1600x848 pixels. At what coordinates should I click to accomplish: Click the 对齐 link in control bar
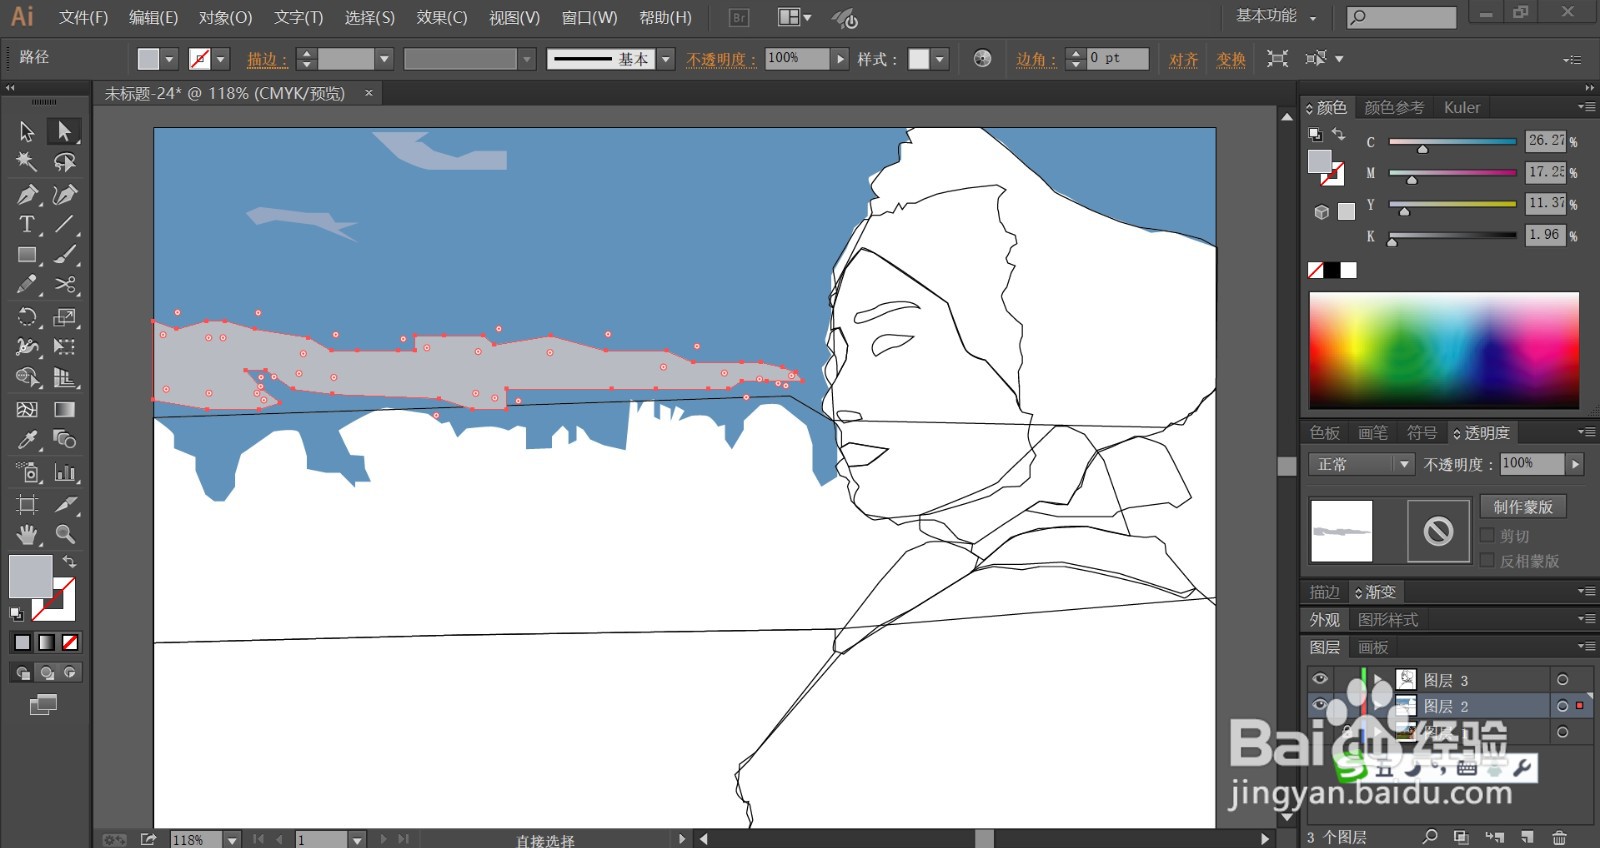[x=1184, y=59]
